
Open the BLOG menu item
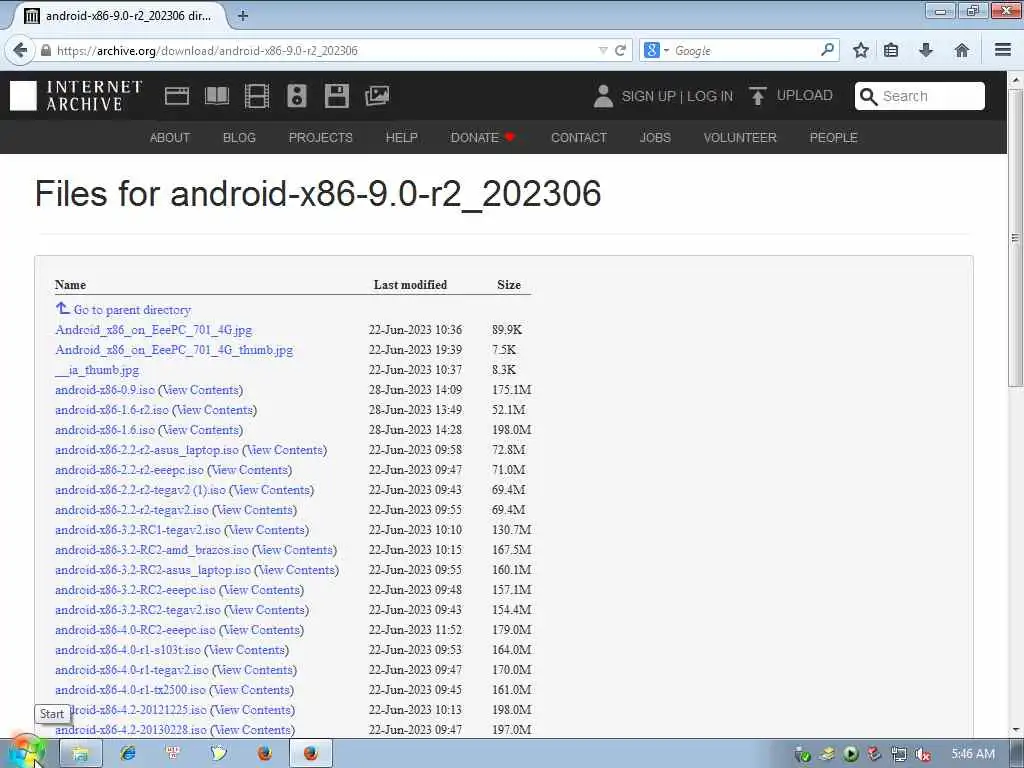pos(239,138)
